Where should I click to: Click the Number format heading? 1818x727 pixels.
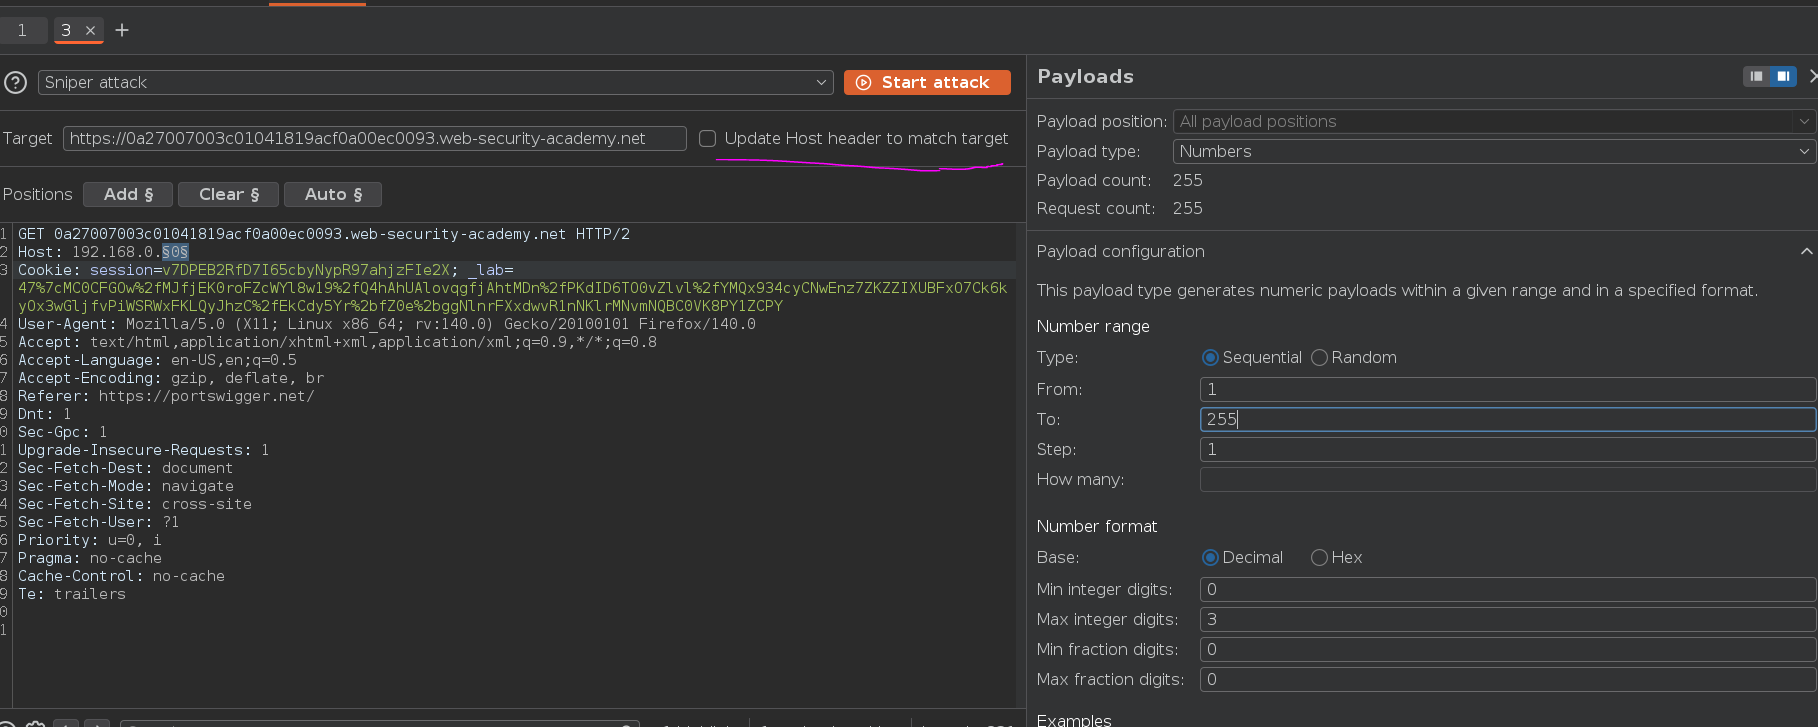tap(1097, 526)
